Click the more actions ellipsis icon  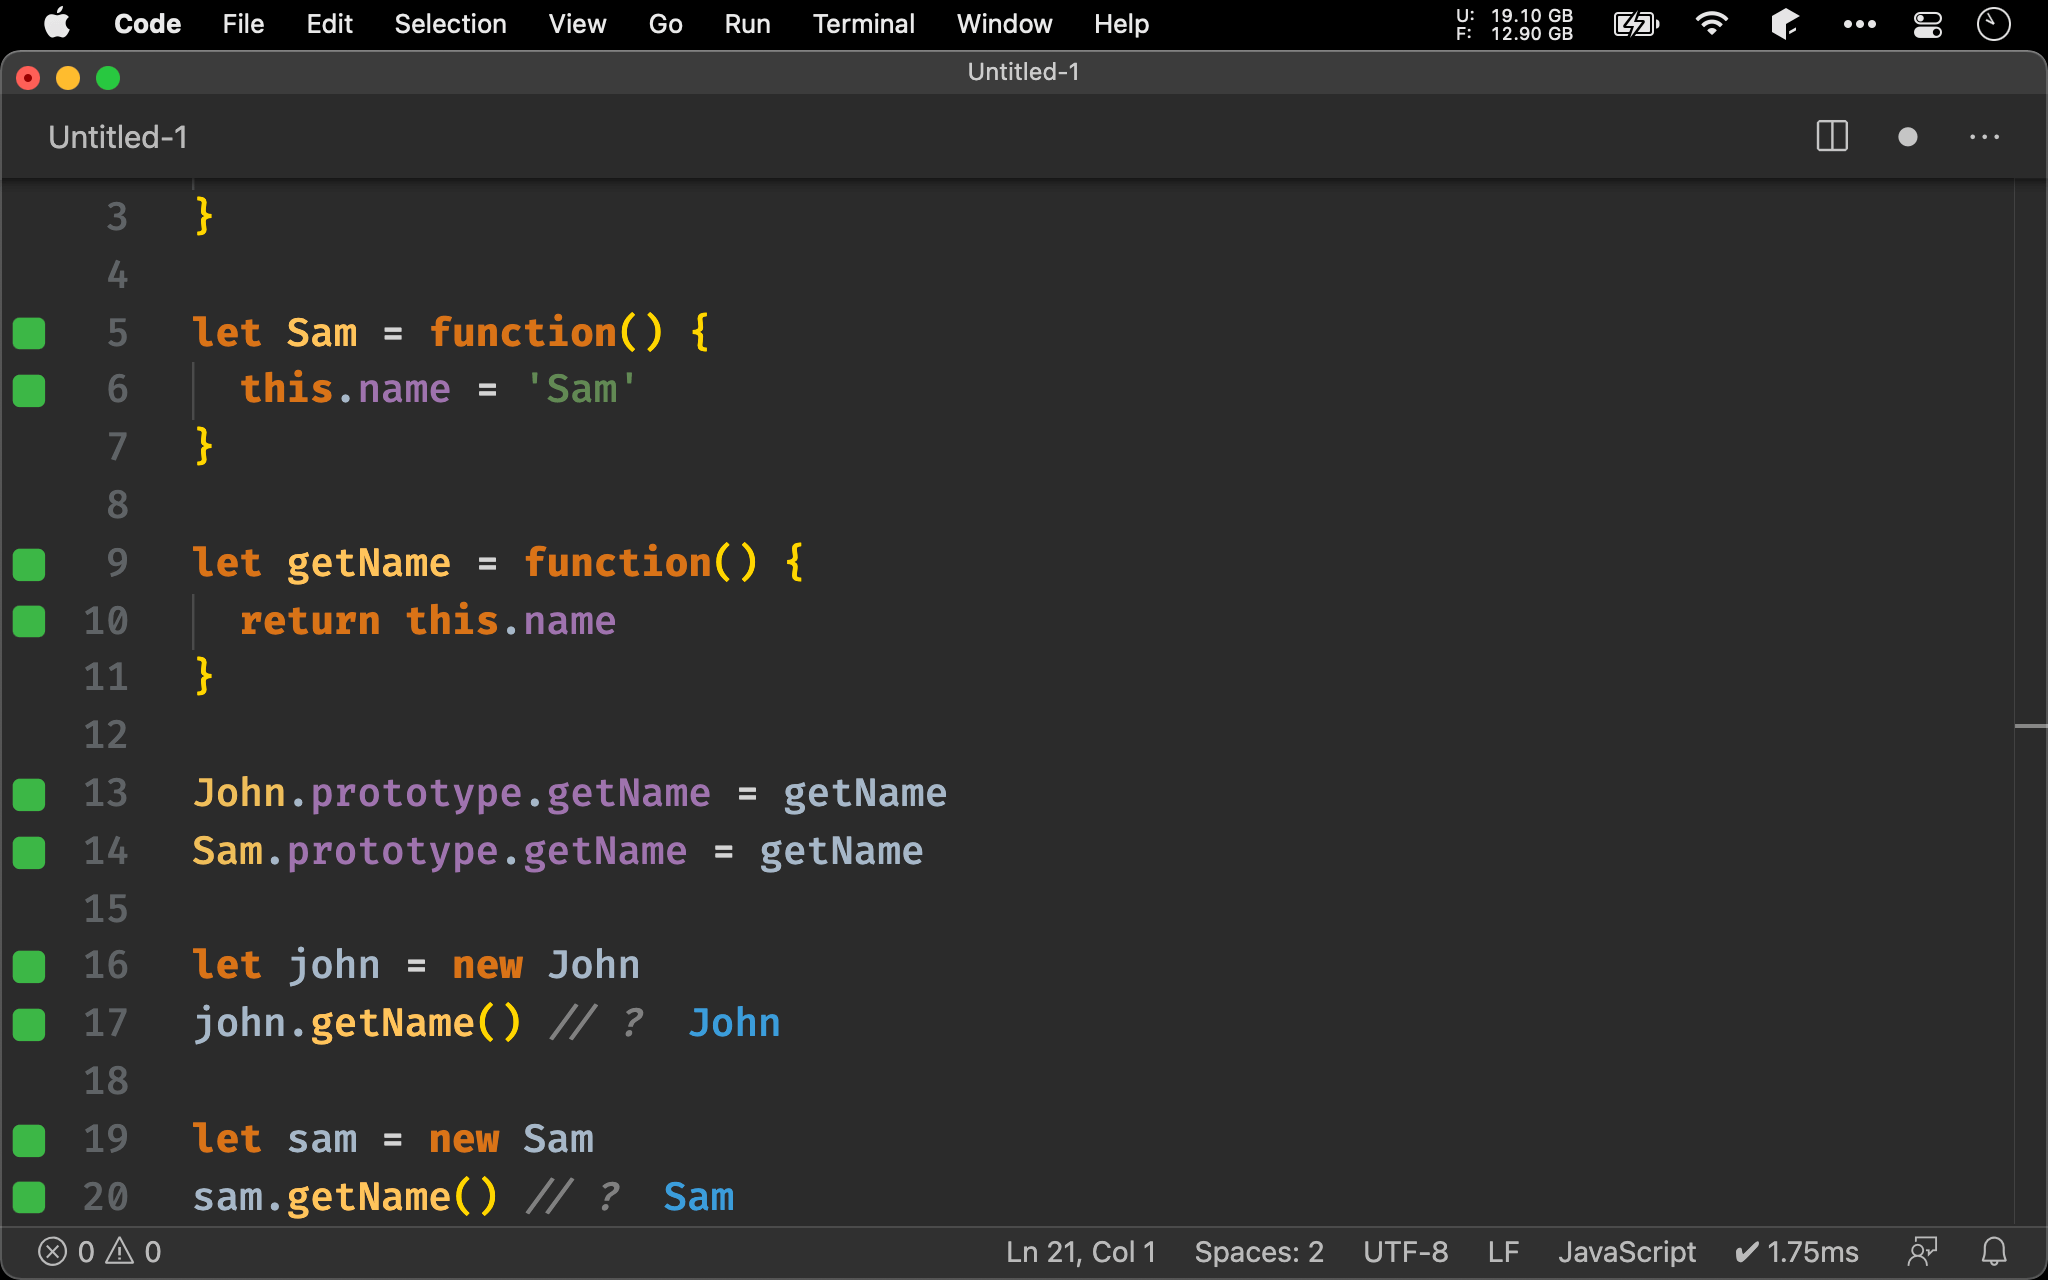pos(1985,137)
